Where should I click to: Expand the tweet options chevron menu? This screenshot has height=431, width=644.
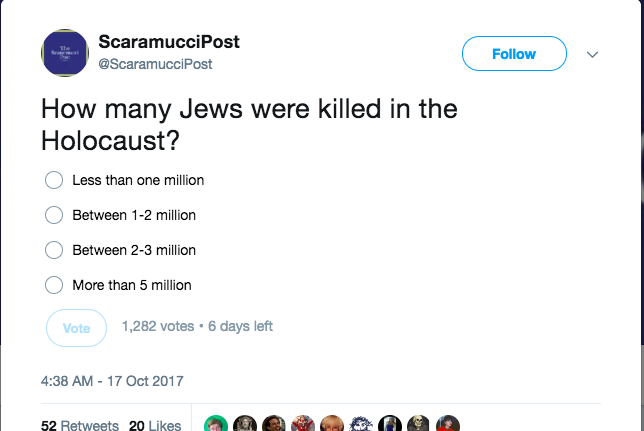(x=592, y=54)
